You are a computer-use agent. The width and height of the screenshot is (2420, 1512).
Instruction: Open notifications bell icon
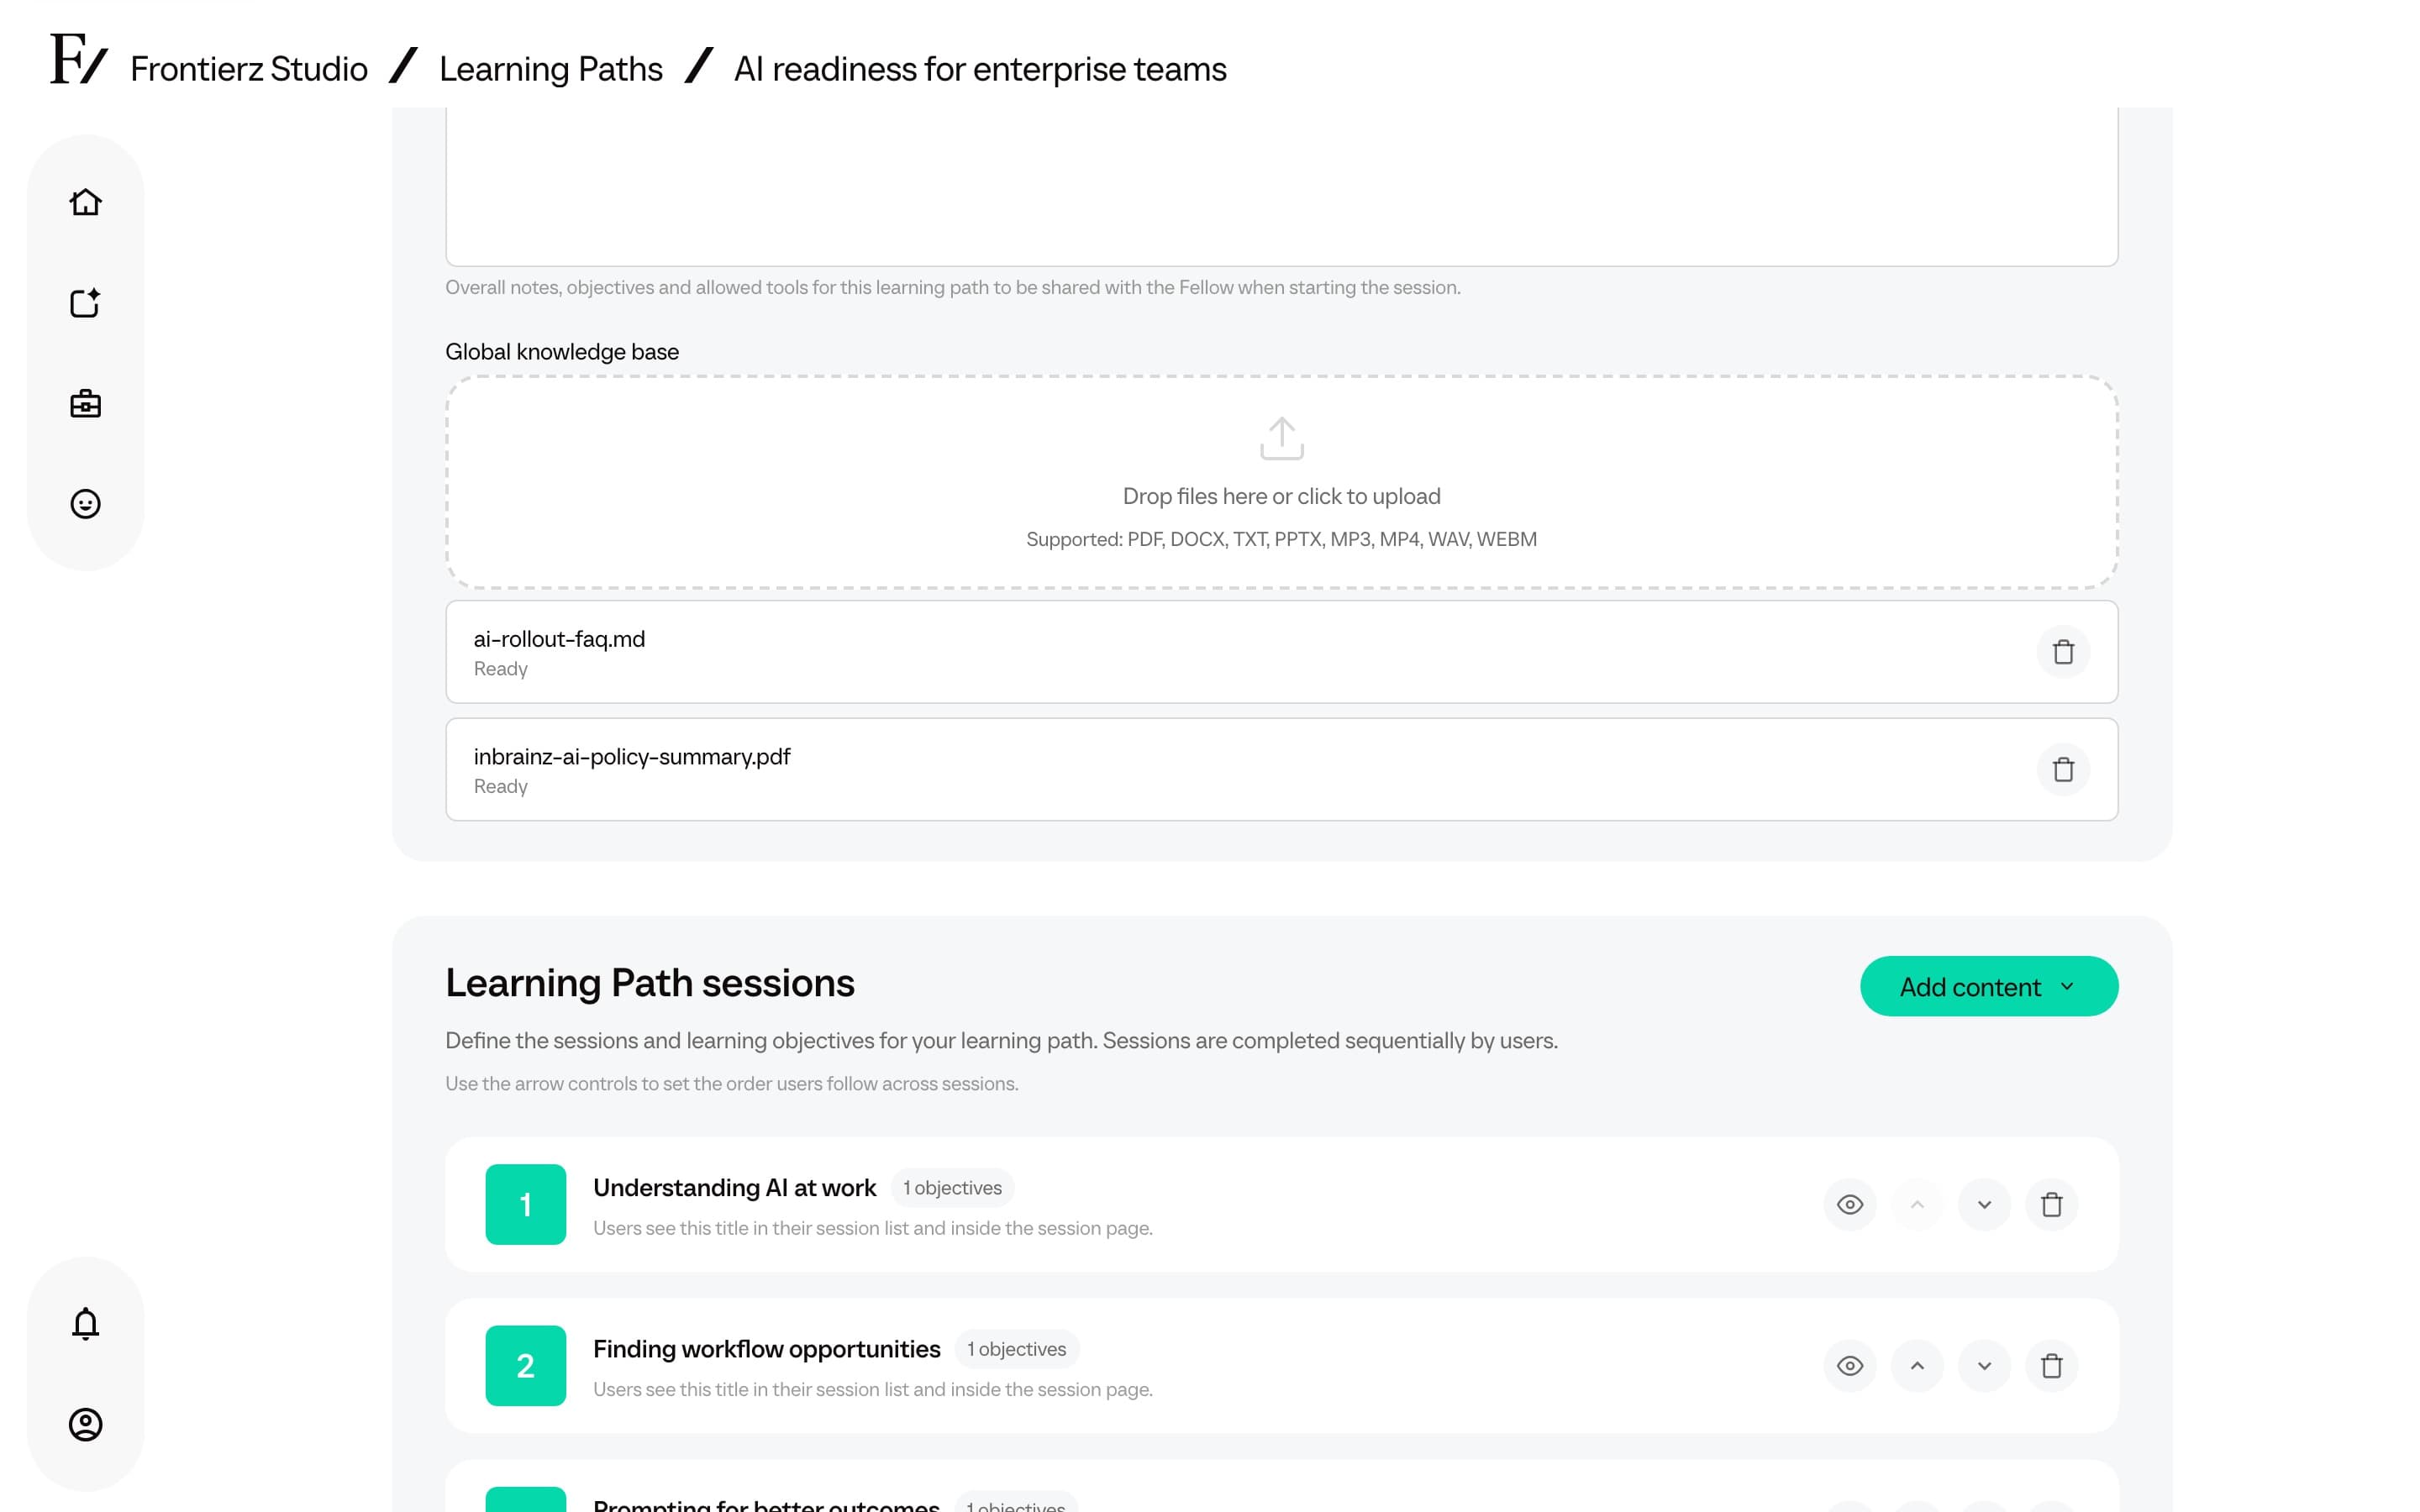(x=85, y=1323)
